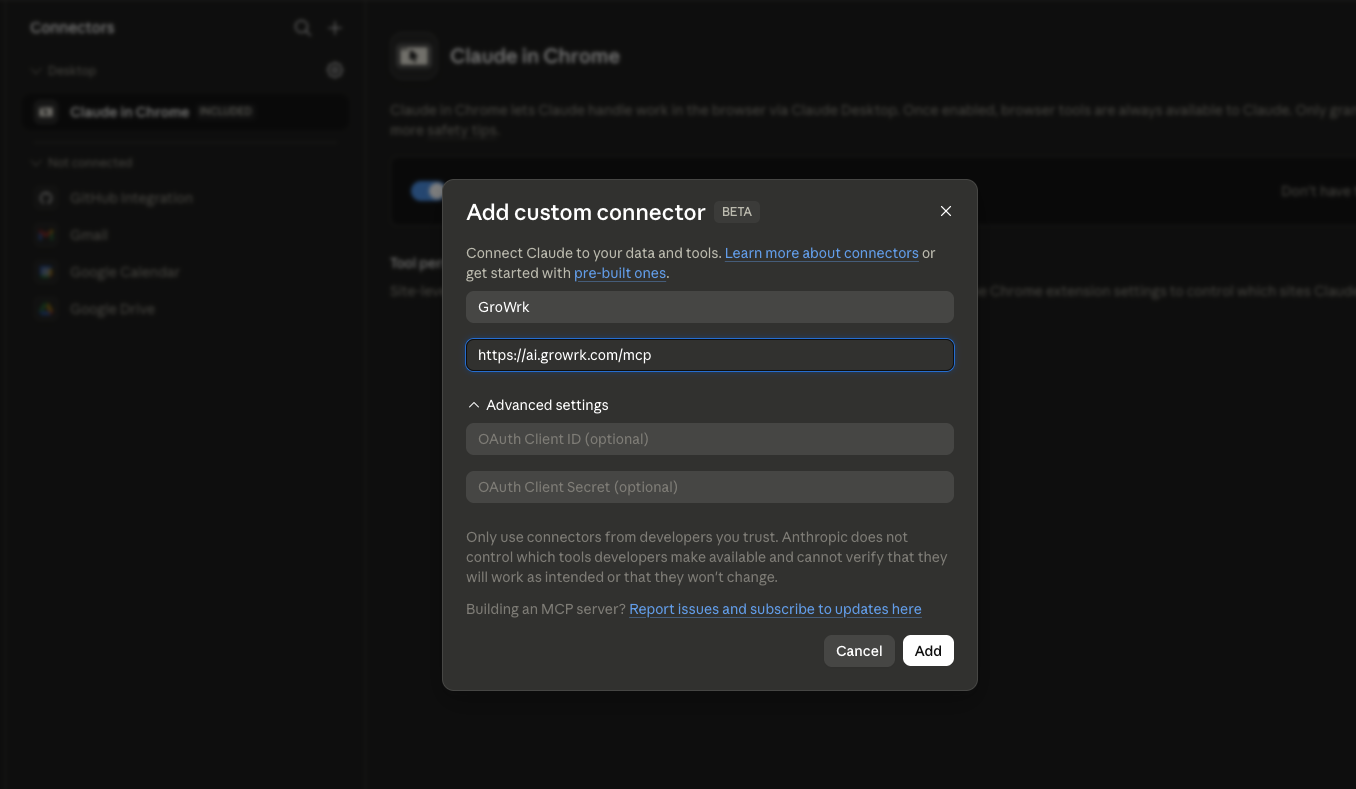Click the URL field with https://ai.growrk.com/mcp
Viewport: 1356px width, 789px height.
pyautogui.click(x=710, y=355)
